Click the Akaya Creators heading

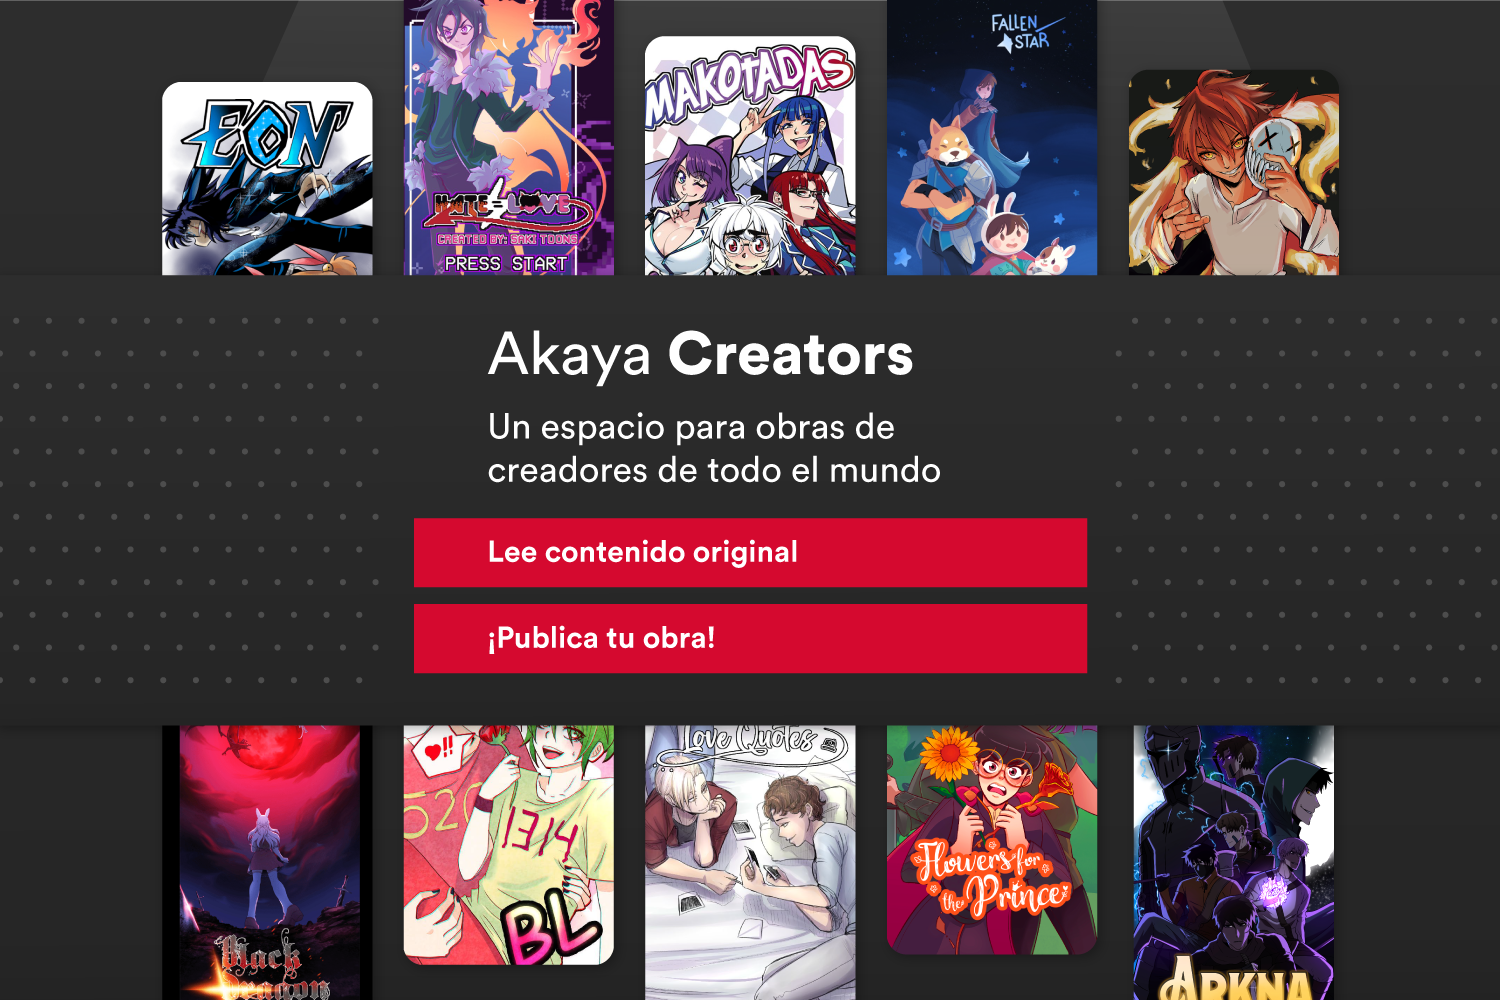pyautogui.click(x=700, y=354)
